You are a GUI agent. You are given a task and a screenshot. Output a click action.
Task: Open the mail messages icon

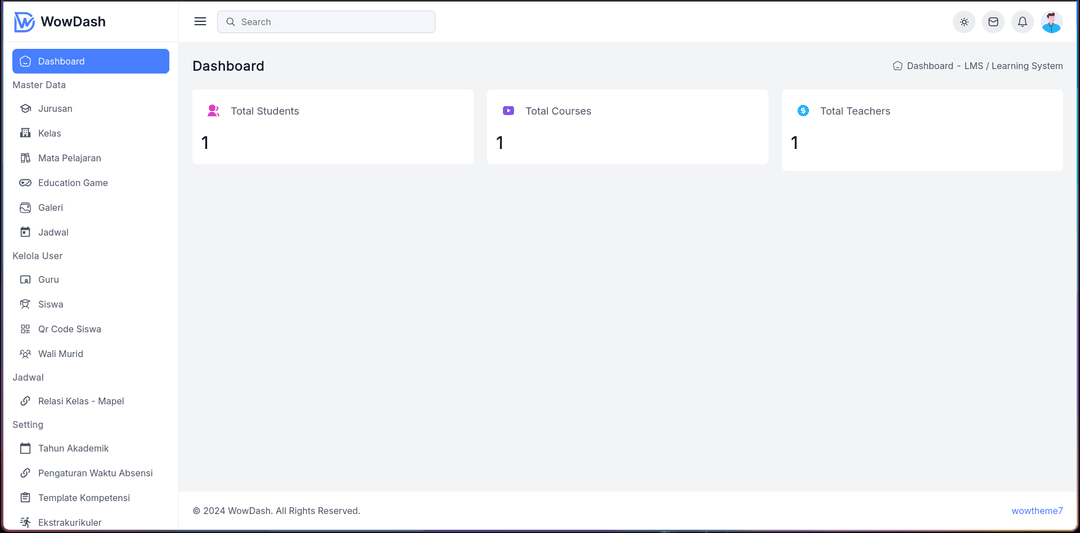(x=993, y=22)
